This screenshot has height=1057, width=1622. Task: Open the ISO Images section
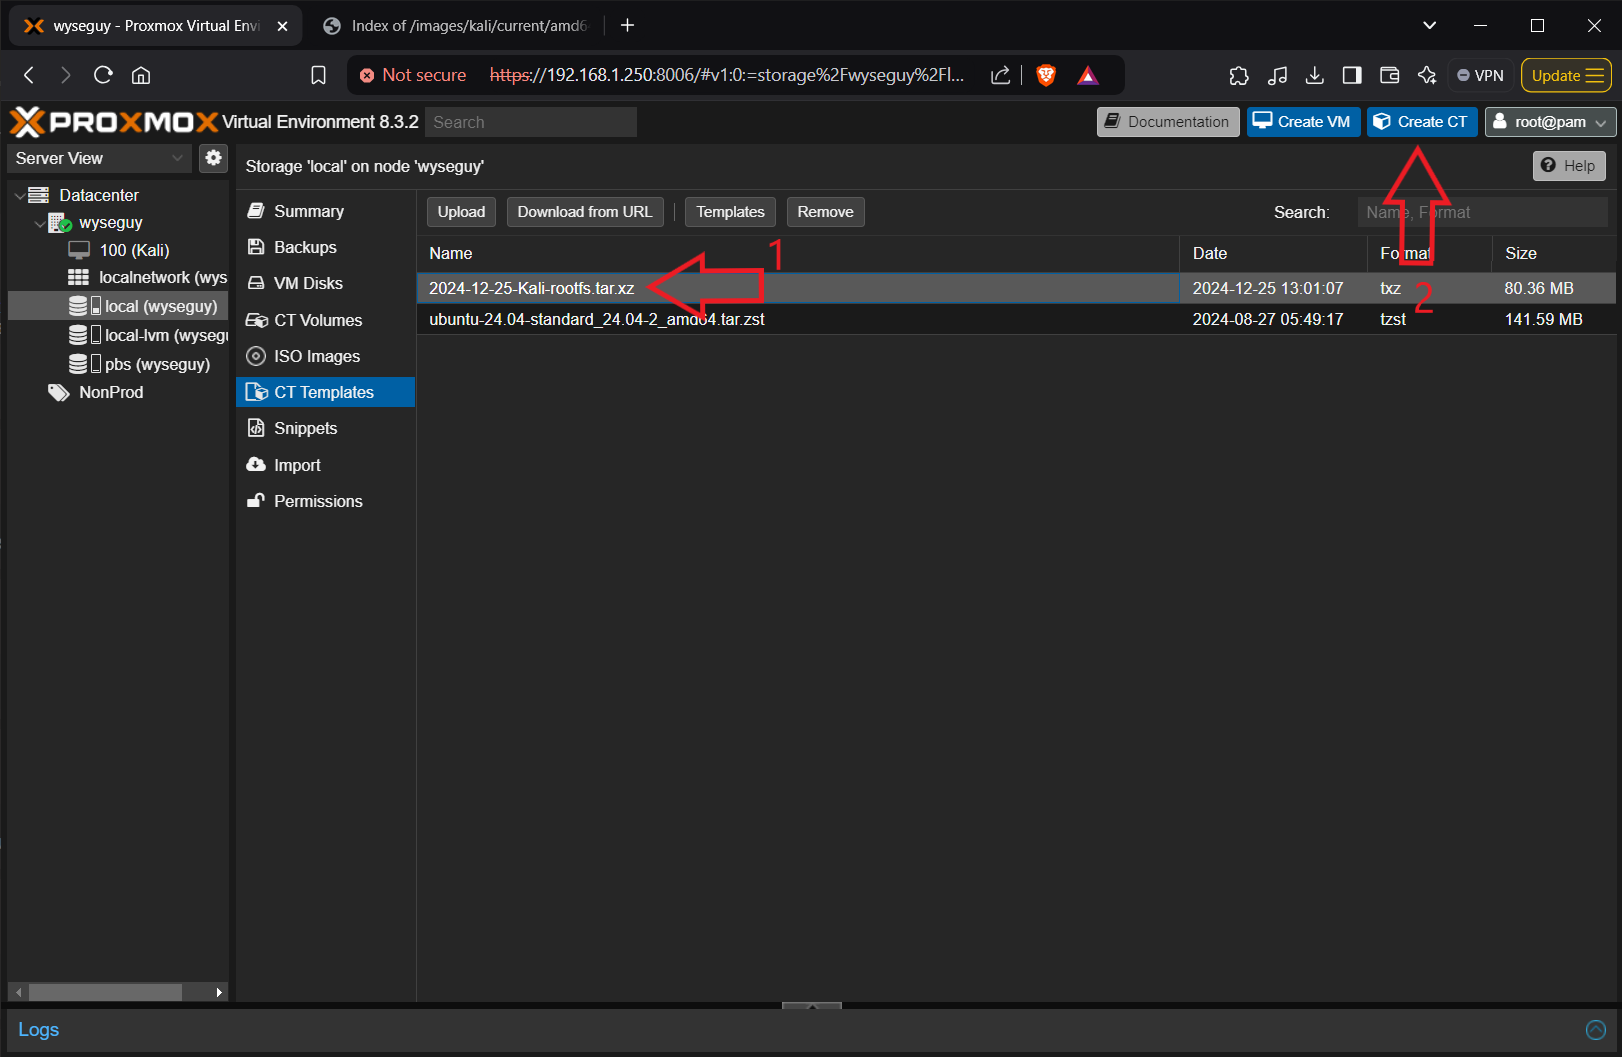[x=326, y=356]
